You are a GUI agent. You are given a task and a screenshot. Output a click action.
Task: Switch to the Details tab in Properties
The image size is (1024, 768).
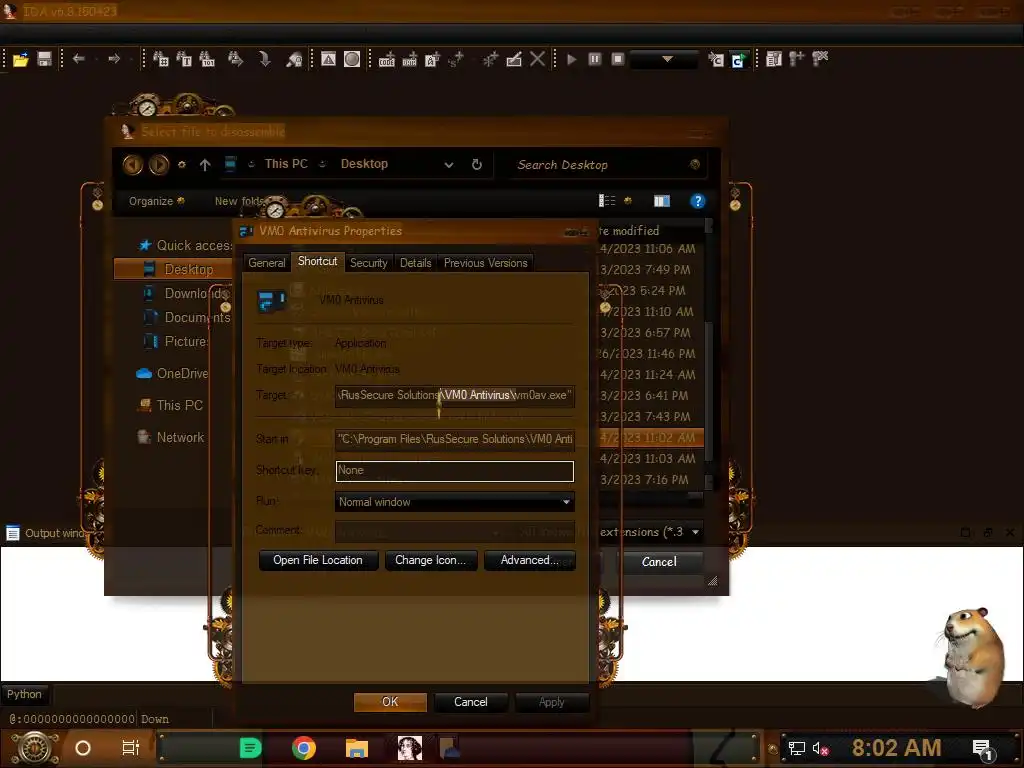415,263
